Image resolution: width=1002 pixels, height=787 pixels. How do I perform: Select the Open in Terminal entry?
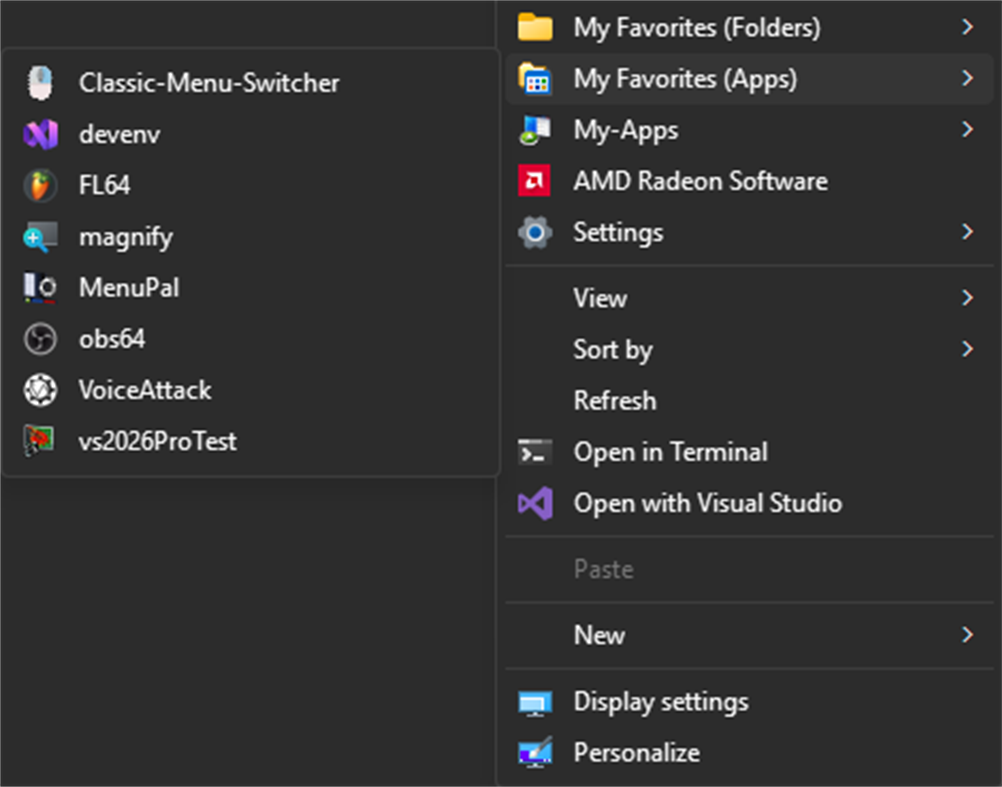pos(749,452)
